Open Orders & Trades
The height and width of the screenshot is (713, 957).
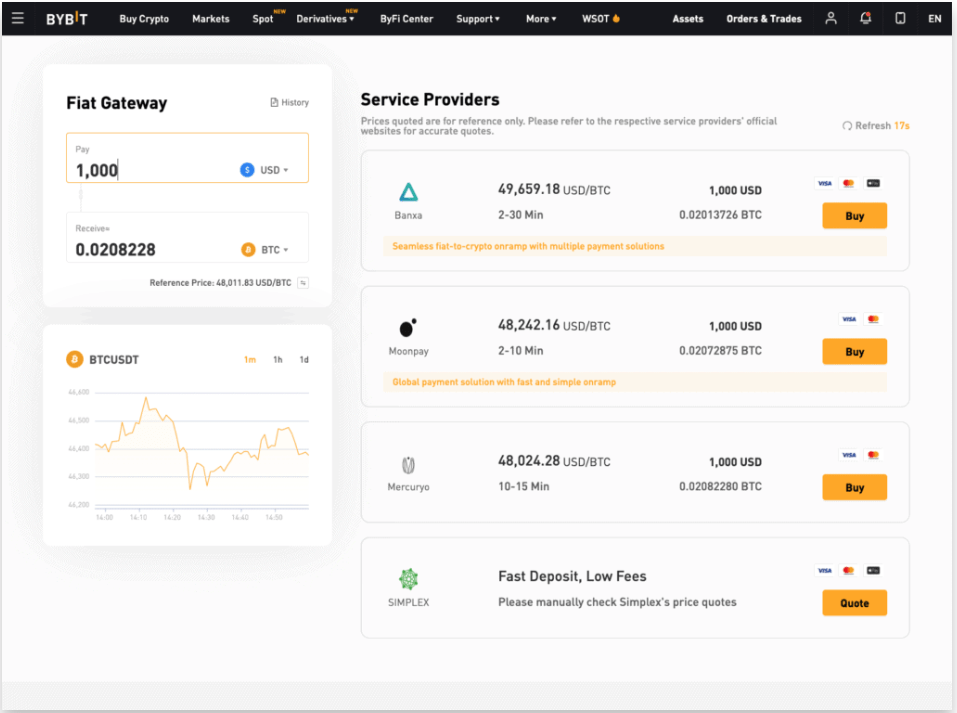click(x=764, y=19)
